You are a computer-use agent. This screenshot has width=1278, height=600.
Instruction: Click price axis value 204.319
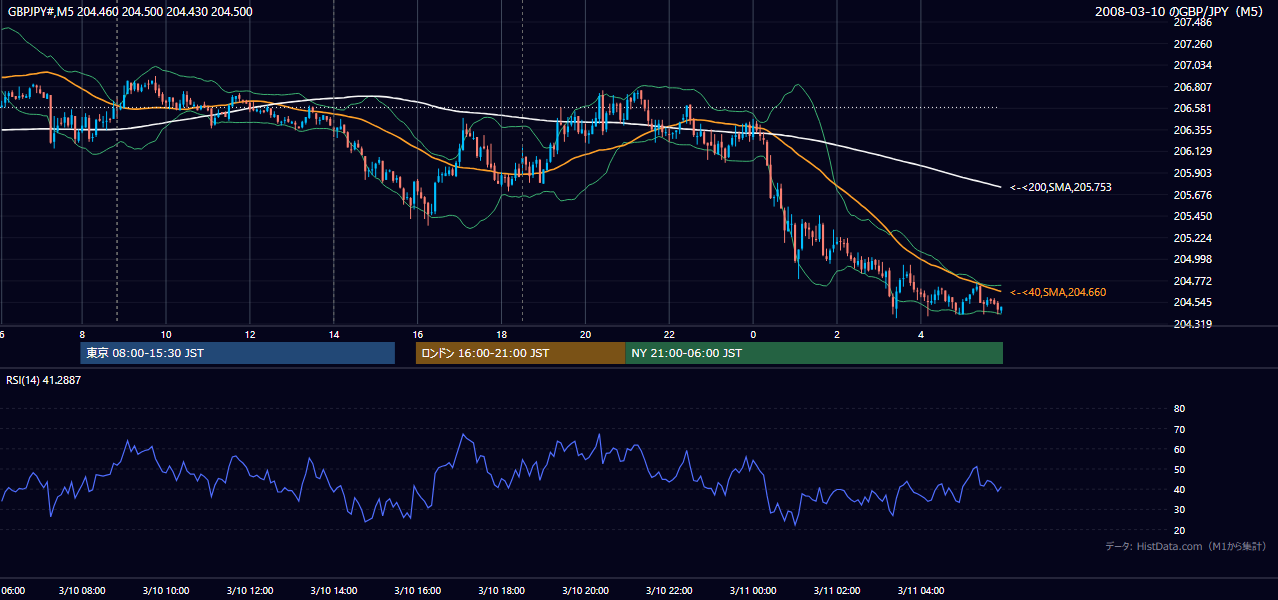[x=1192, y=324]
